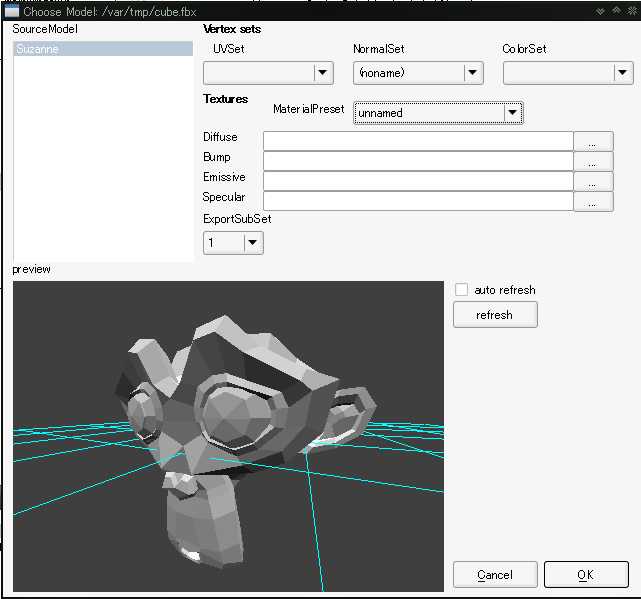The width and height of the screenshot is (641, 599).
Task: Close the dialog with the title bar X icon
Action: [632, 11]
